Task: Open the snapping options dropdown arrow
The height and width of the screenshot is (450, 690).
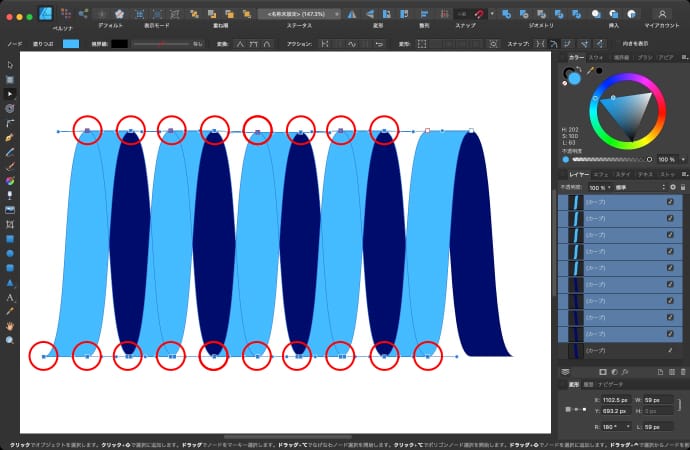Action: pos(492,14)
